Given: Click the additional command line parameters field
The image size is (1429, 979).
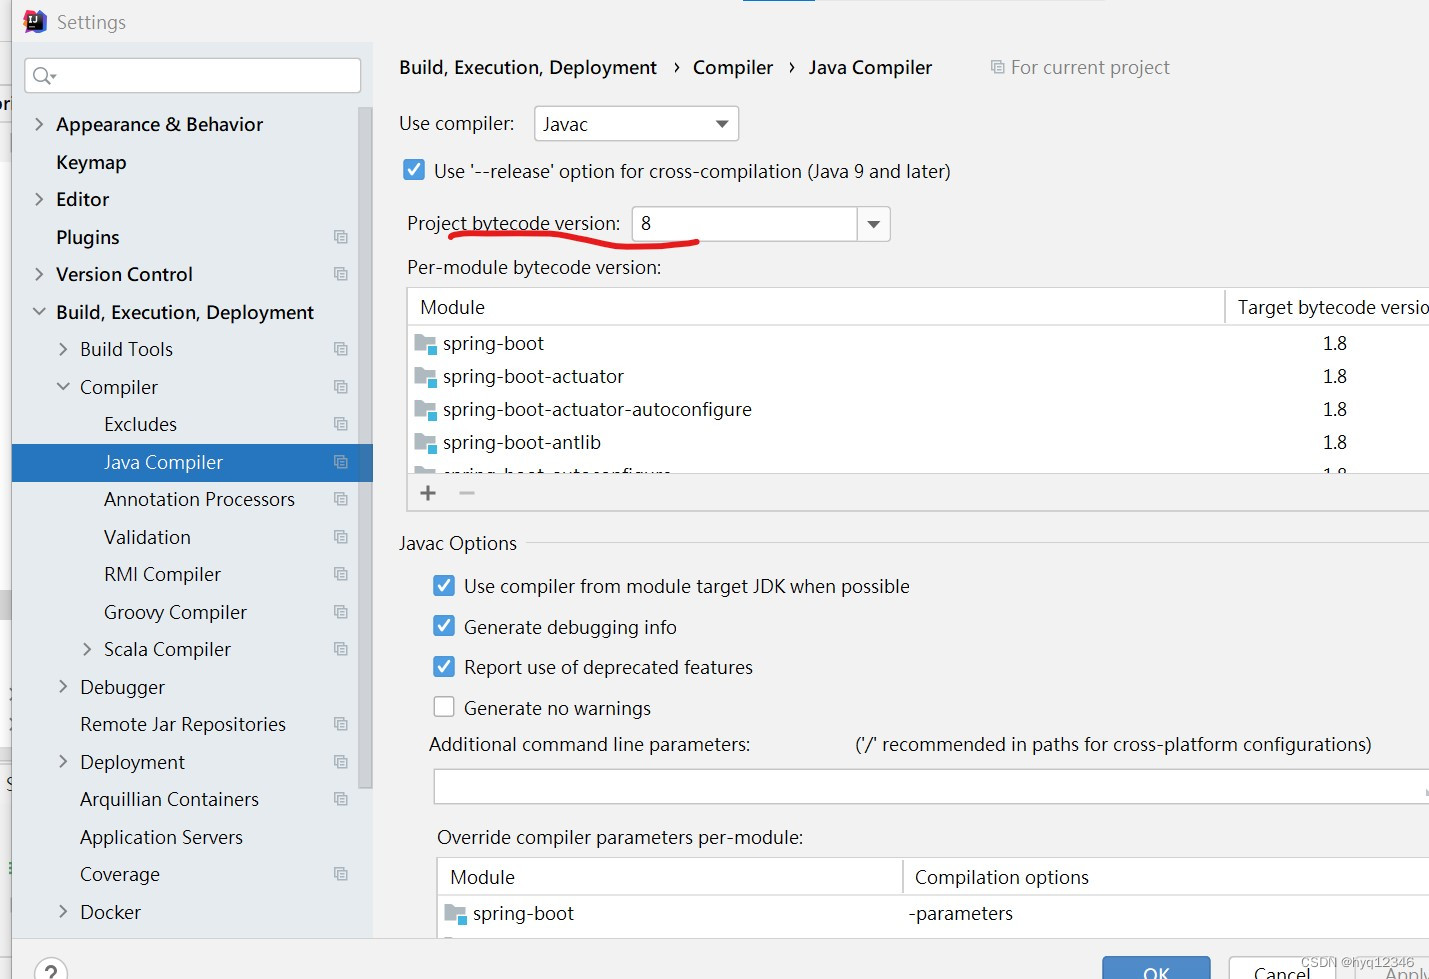Looking at the screenshot, I should (x=900, y=786).
